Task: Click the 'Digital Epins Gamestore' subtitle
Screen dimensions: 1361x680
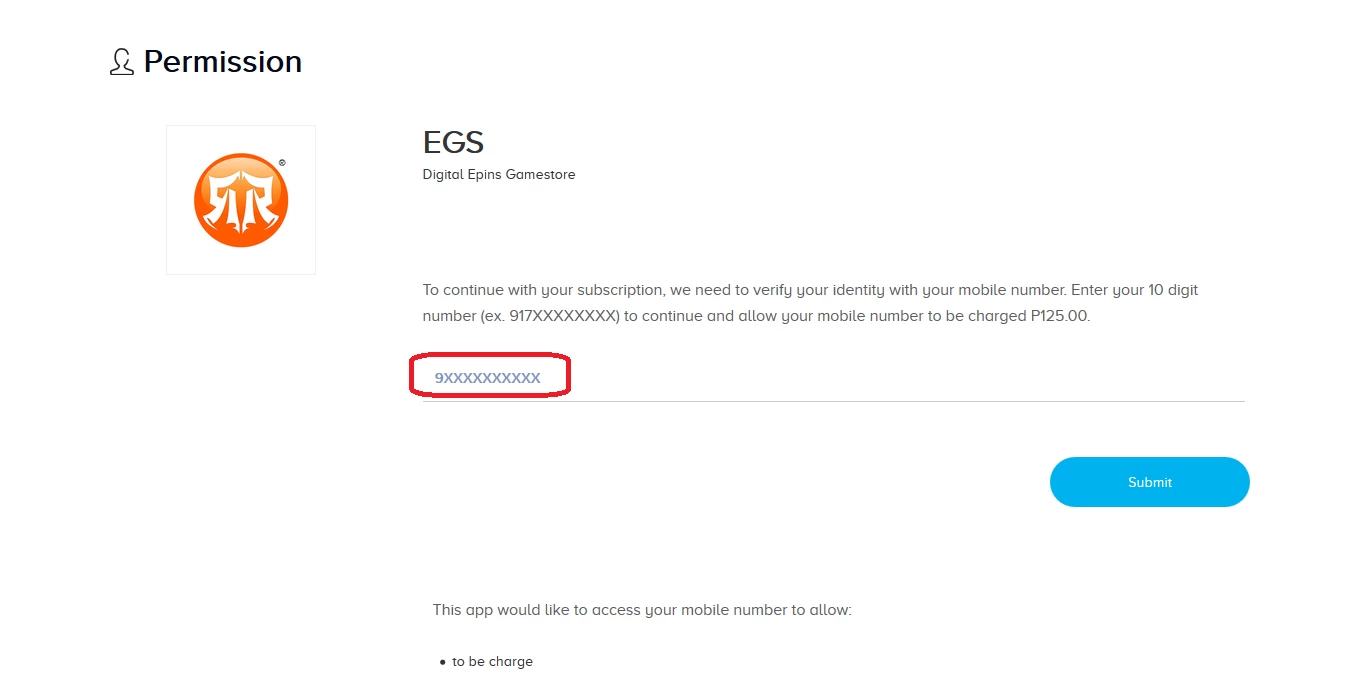Action: pyautogui.click(x=499, y=174)
